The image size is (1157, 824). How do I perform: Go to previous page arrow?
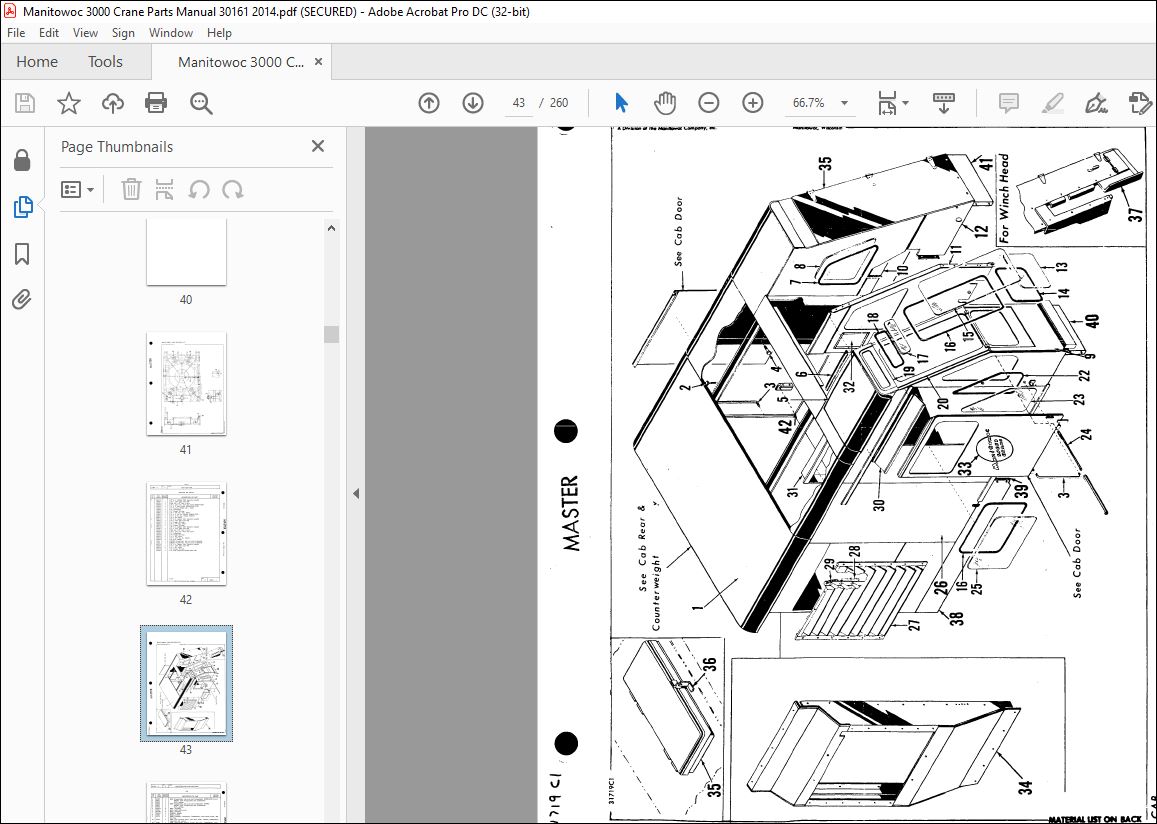click(429, 103)
